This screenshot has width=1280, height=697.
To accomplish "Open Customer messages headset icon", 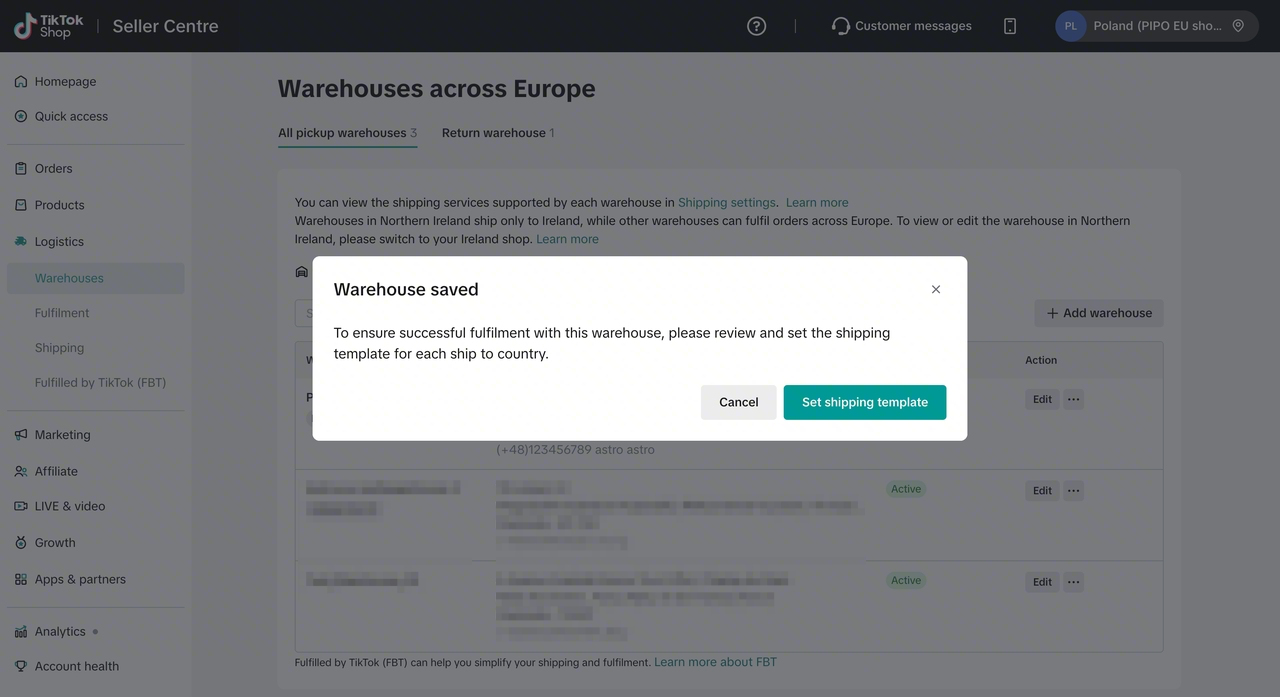I will 841,26.
